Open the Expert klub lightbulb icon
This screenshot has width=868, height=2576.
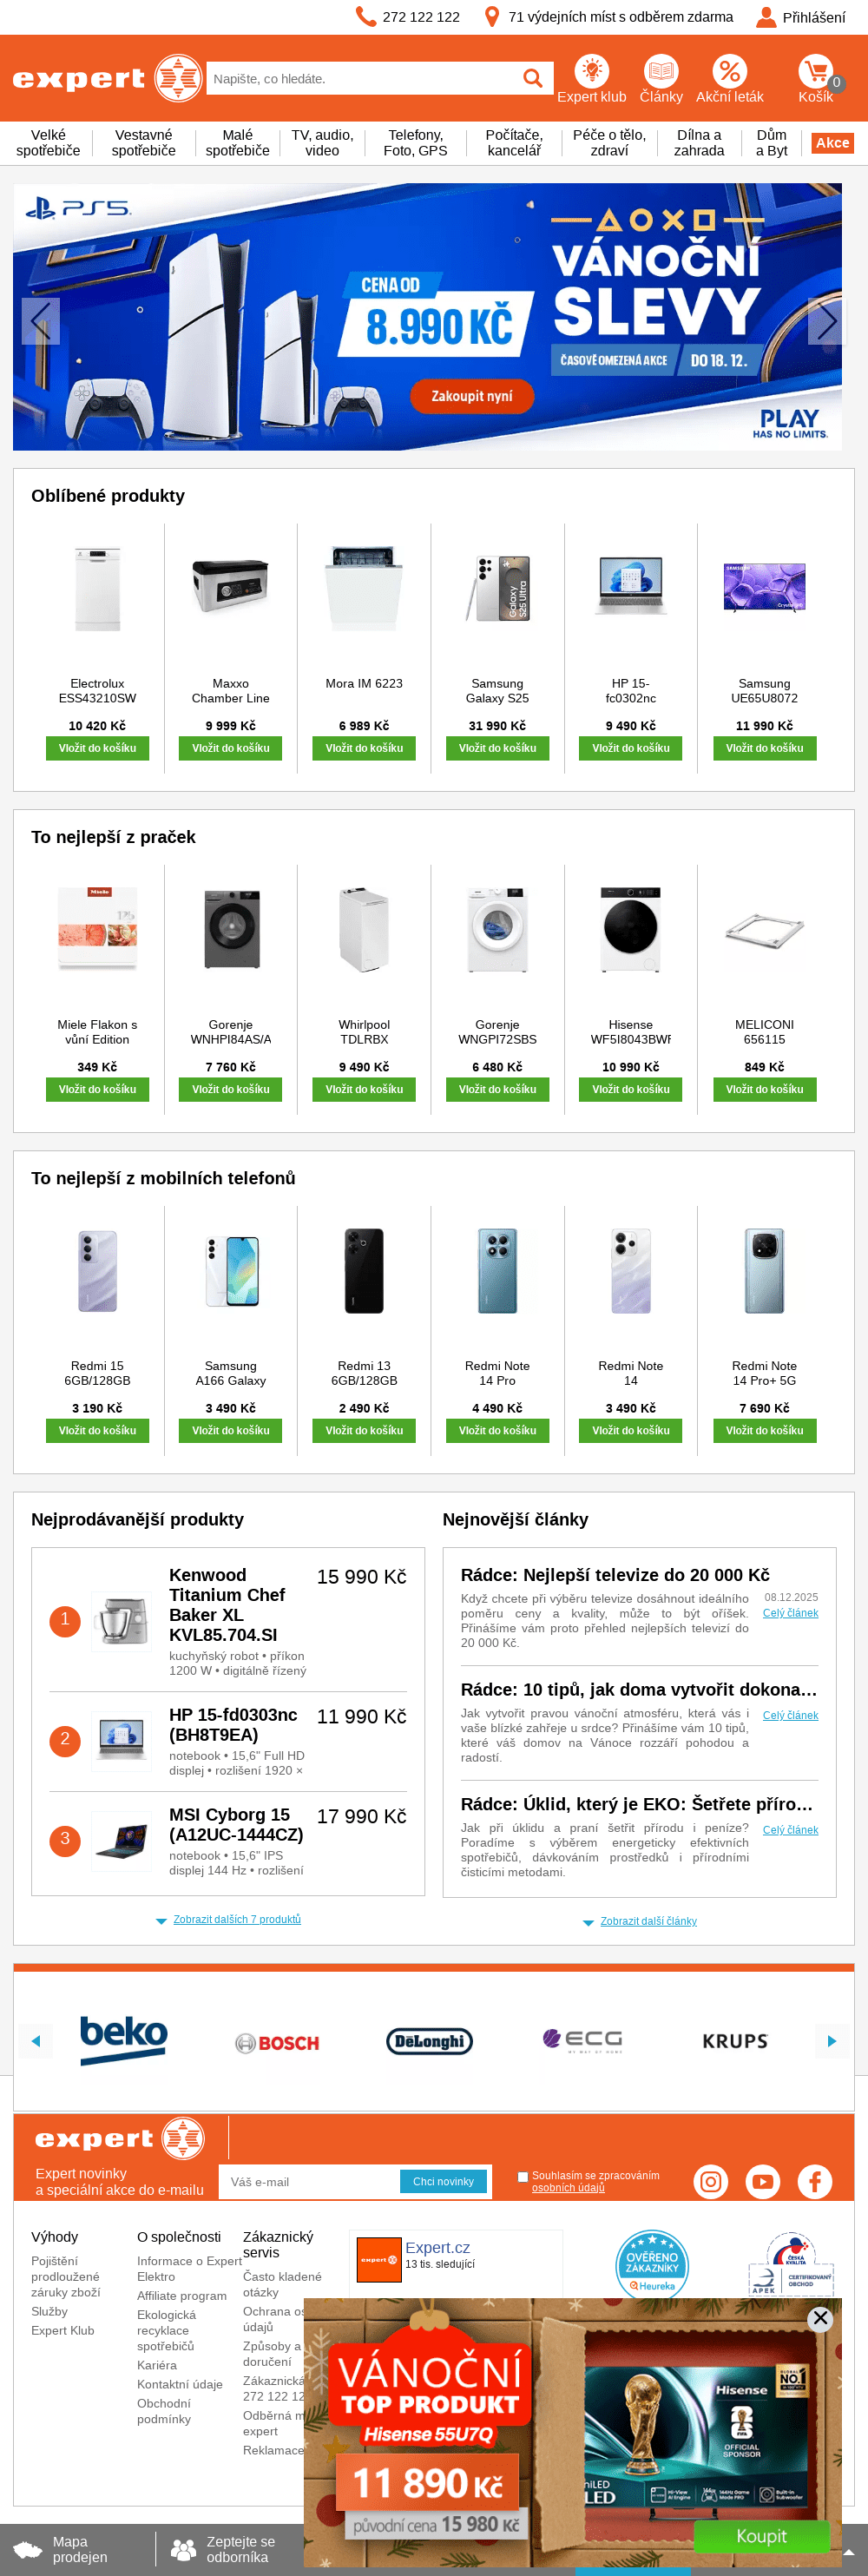click(x=591, y=72)
